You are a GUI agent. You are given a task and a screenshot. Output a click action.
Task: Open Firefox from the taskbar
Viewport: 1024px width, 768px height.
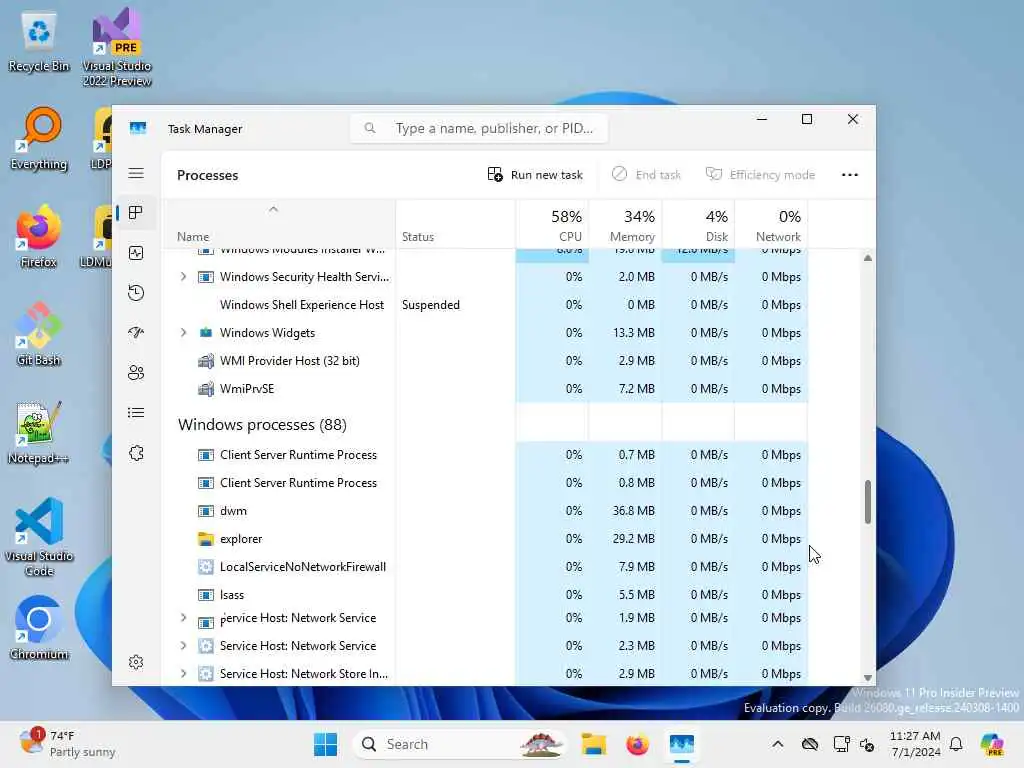pos(637,744)
